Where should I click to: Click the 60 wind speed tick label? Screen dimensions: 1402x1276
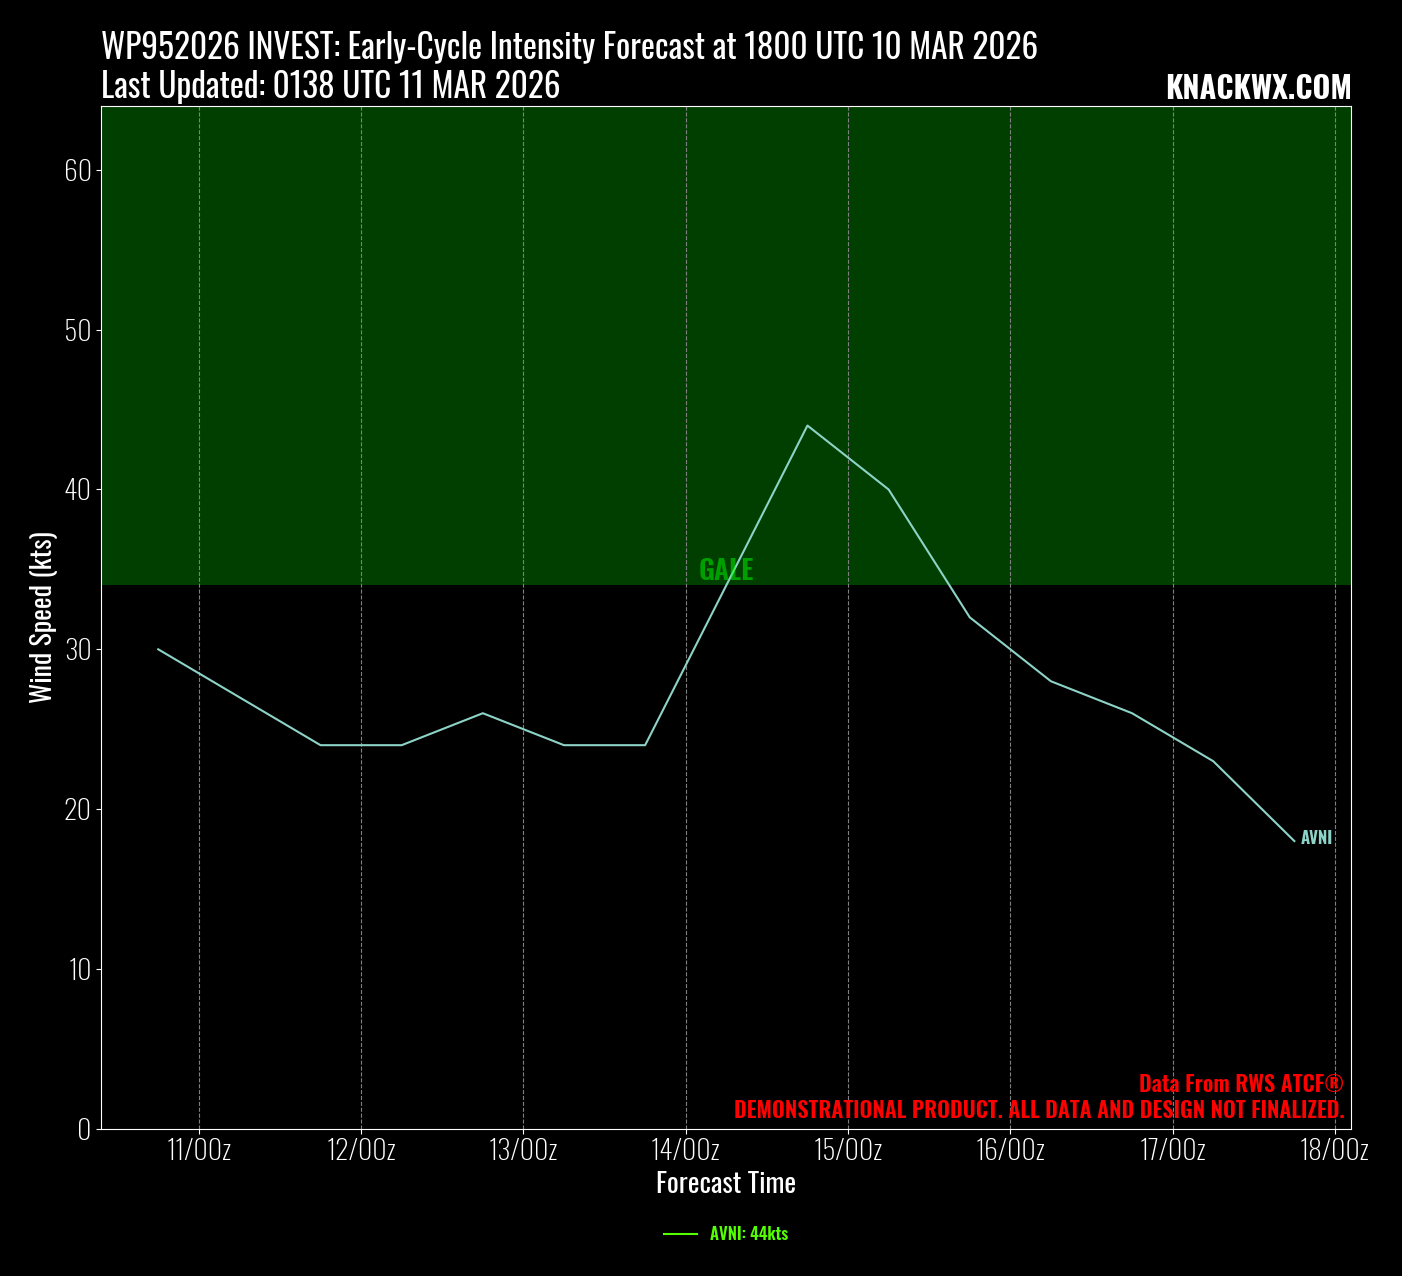[77, 170]
